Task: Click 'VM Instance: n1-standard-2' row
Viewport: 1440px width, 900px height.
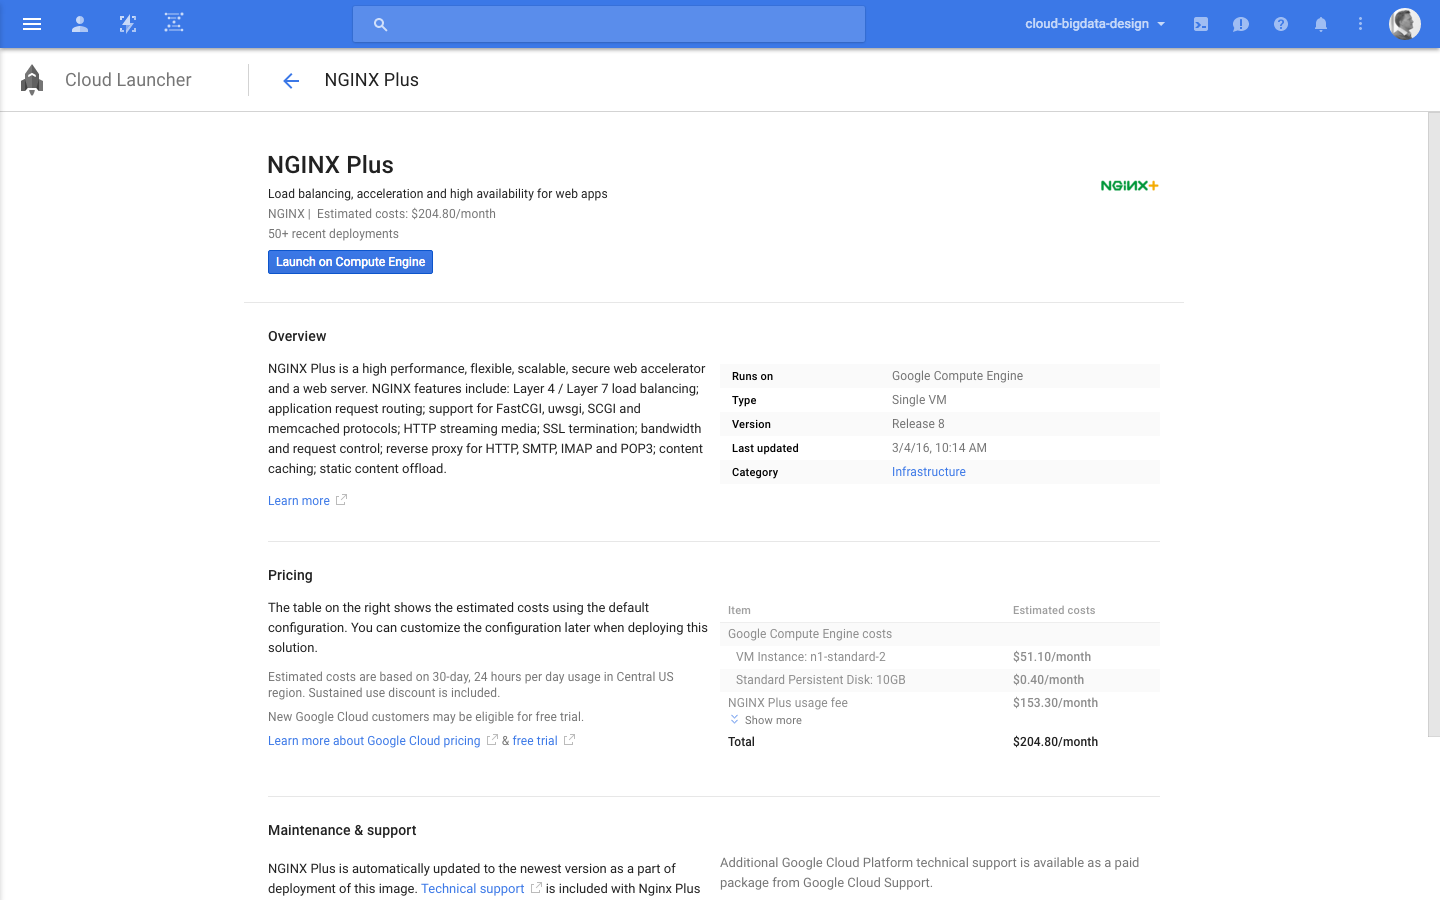Action: coord(940,657)
